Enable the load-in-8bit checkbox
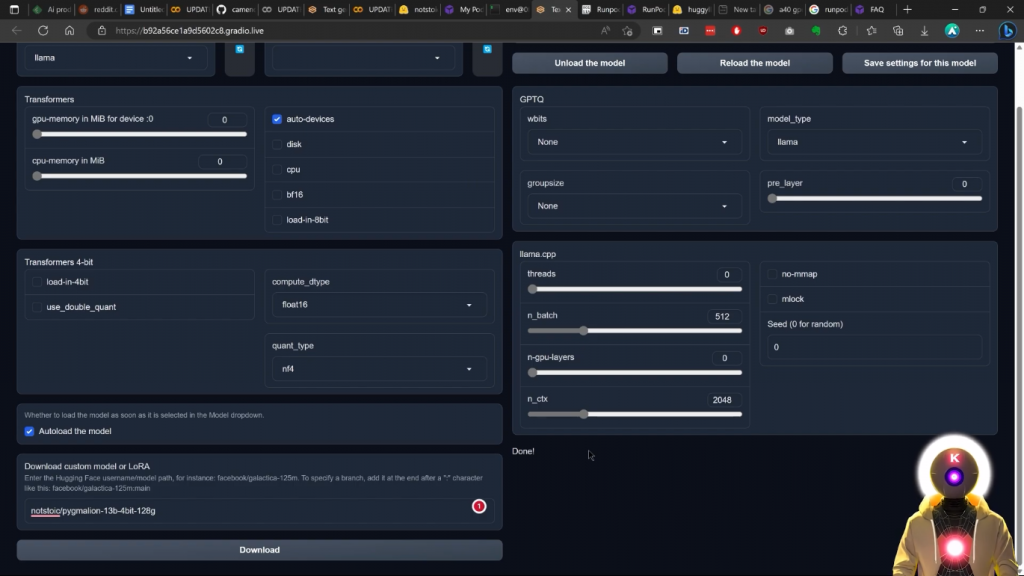The width and height of the screenshot is (1024, 576). pos(277,220)
